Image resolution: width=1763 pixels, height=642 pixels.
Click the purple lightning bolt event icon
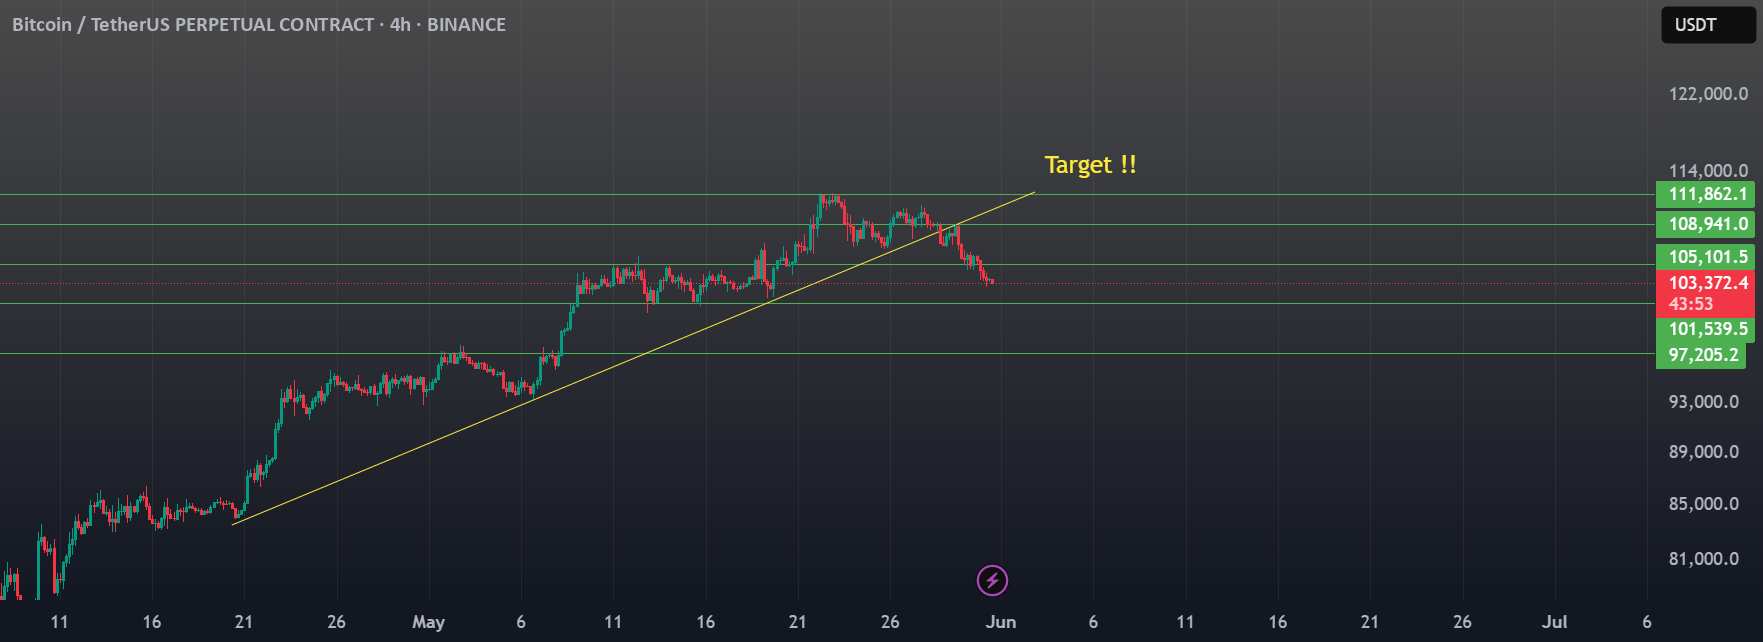[992, 580]
